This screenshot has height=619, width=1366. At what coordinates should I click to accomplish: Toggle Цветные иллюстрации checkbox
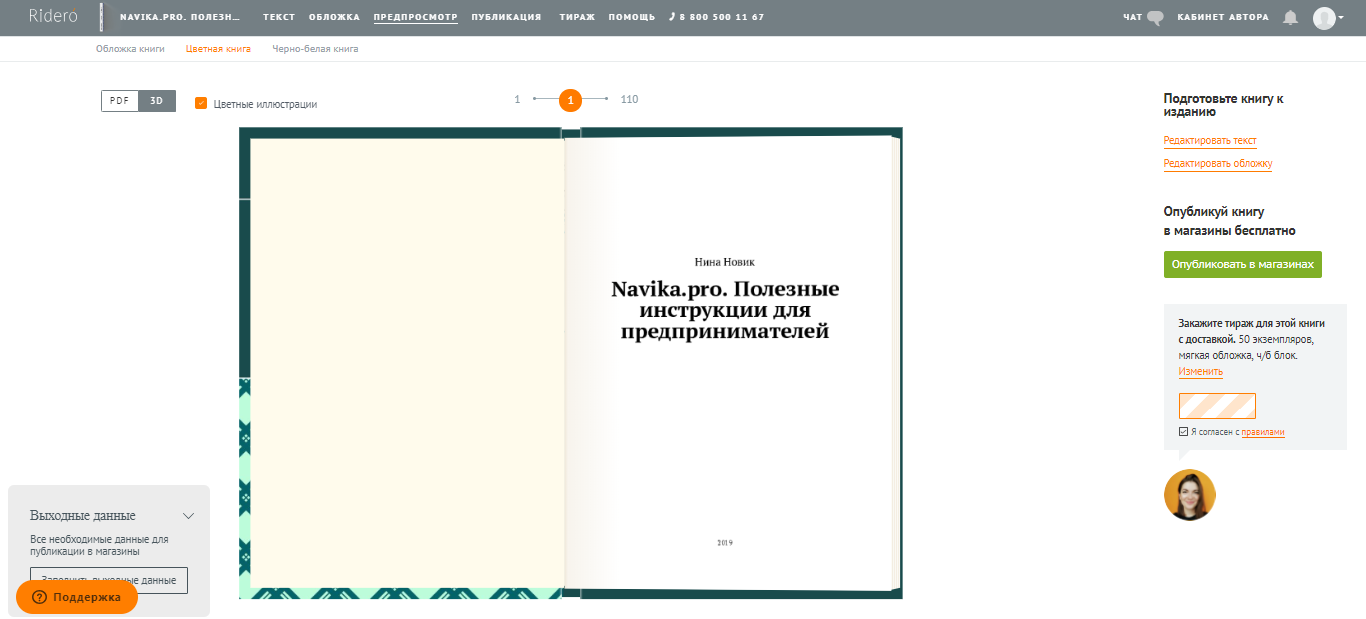tap(201, 103)
